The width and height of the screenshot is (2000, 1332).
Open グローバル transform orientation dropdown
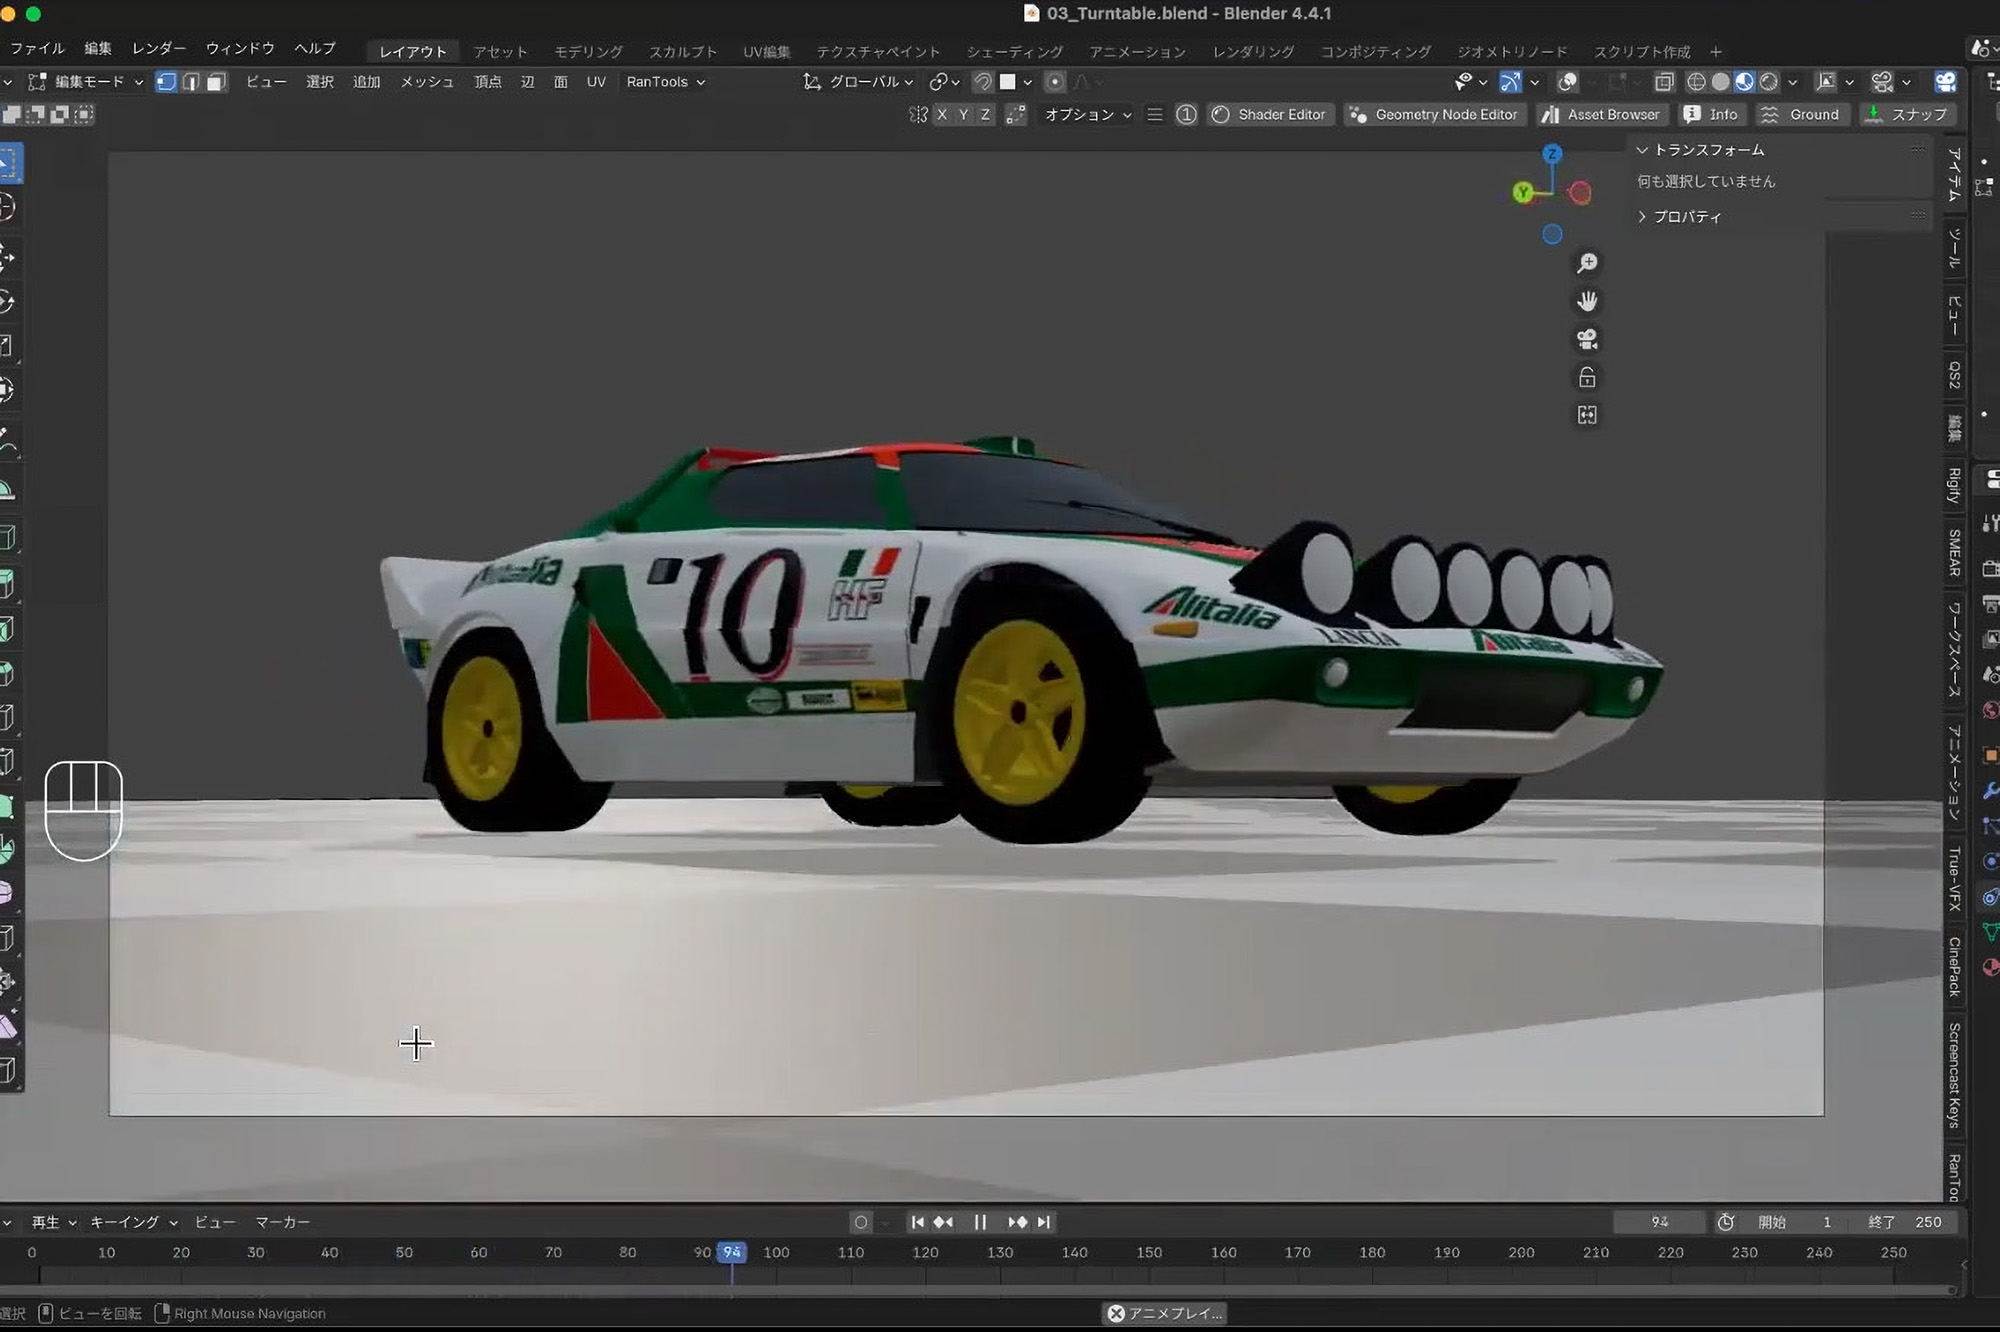coord(859,82)
